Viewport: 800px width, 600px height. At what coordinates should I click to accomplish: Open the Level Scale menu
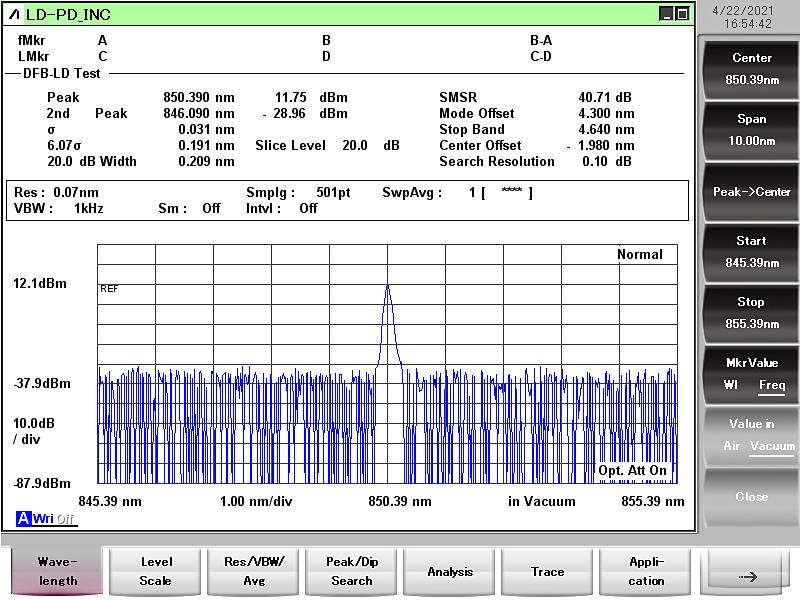tap(155, 572)
